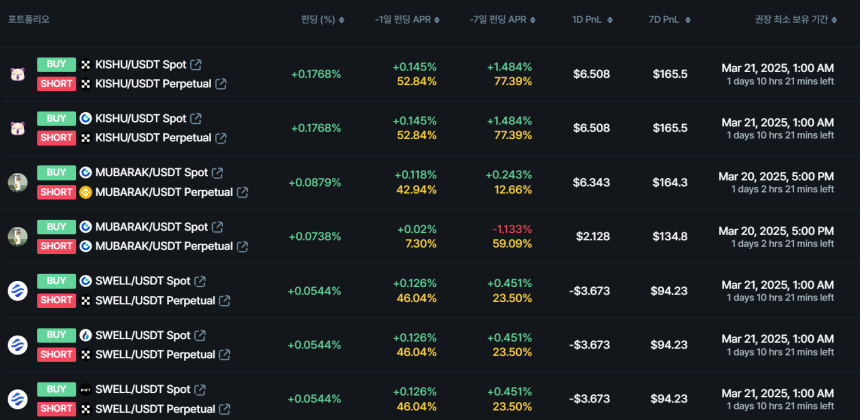Click the Gate logo beside MUBARAK/USDT Perpetual
This screenshot has height=420, width=860.
[86, 246]
